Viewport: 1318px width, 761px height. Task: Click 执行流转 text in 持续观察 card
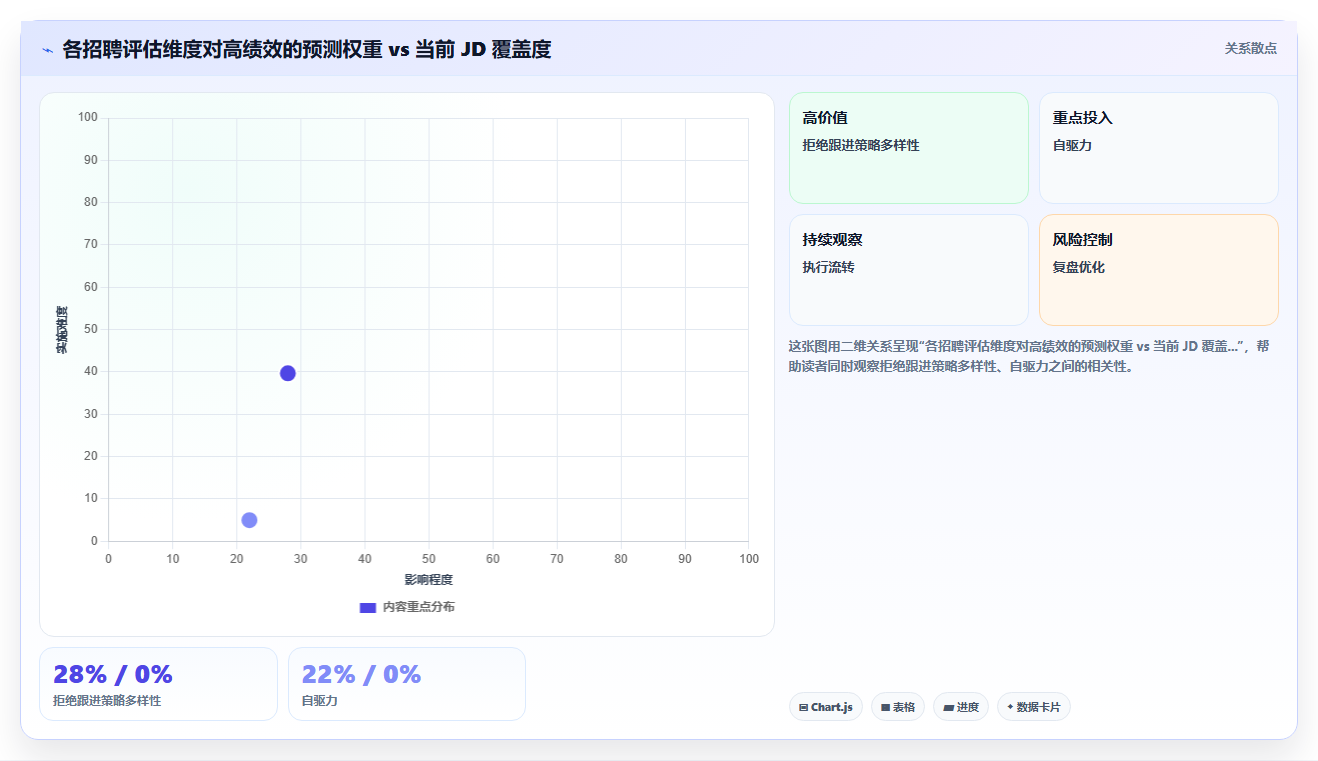(x=828, y=267)
